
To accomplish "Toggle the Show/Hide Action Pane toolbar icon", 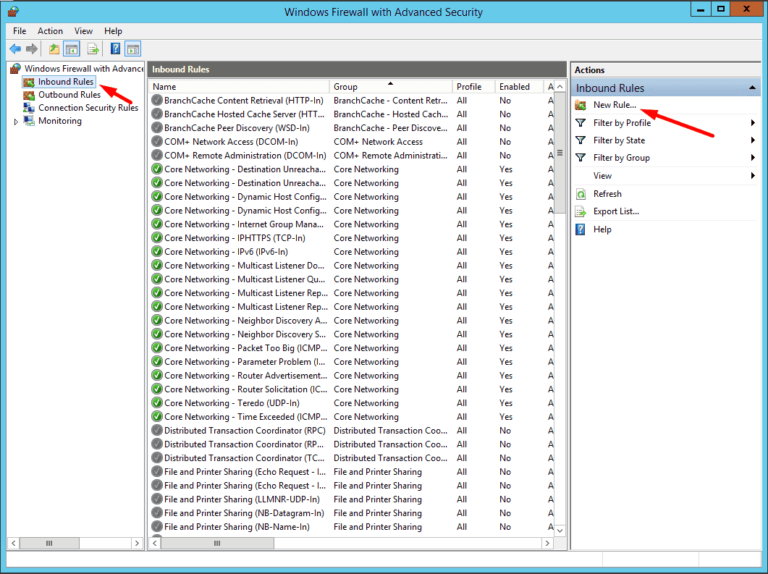I will point(133,49).
